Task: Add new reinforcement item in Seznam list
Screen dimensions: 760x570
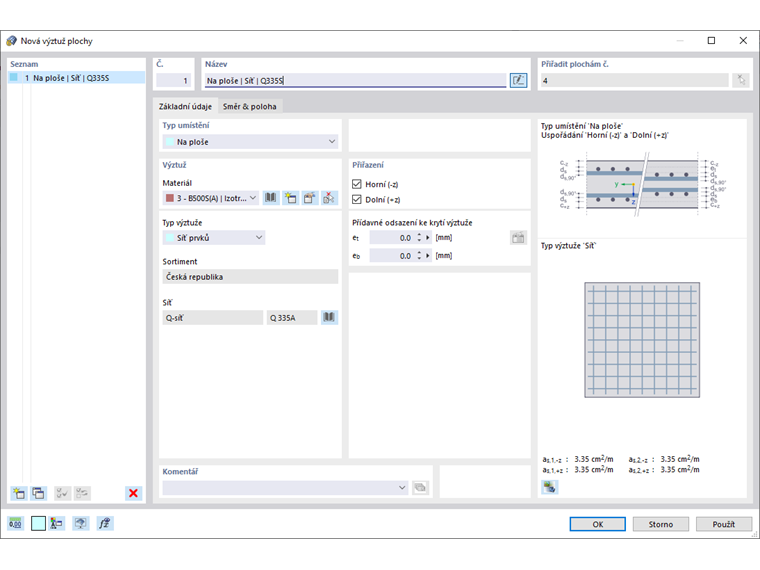Action: click(x=19, y=493)
